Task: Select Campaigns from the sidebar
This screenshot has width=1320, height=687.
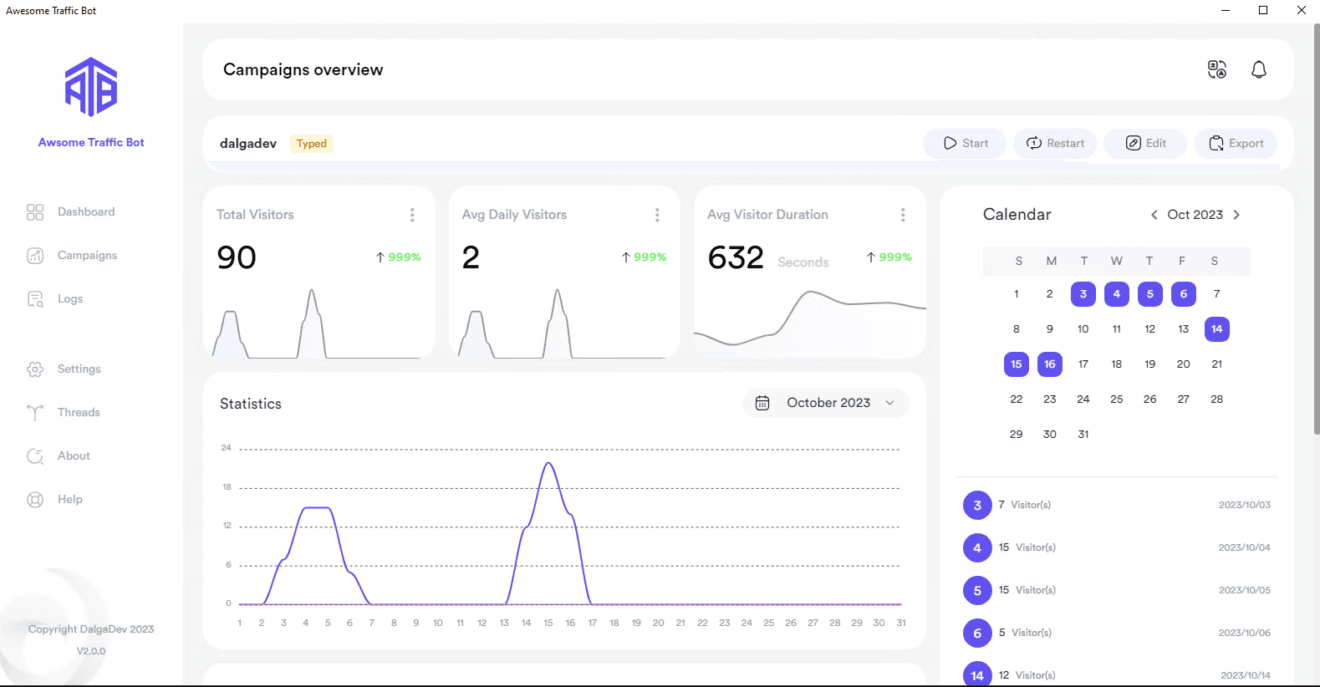Action: (88, 255)
